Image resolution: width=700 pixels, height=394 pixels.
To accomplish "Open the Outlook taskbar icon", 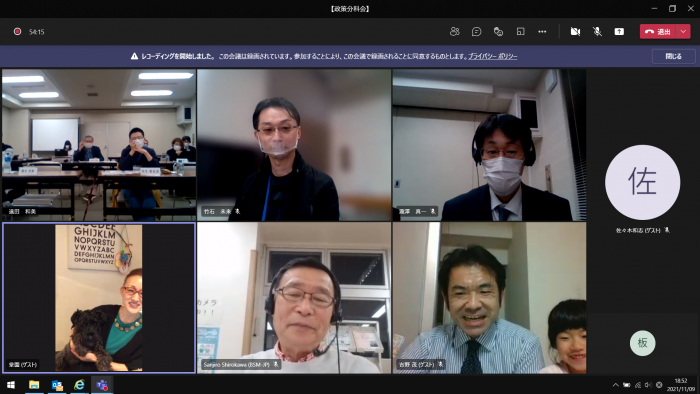I will point(57,385).
